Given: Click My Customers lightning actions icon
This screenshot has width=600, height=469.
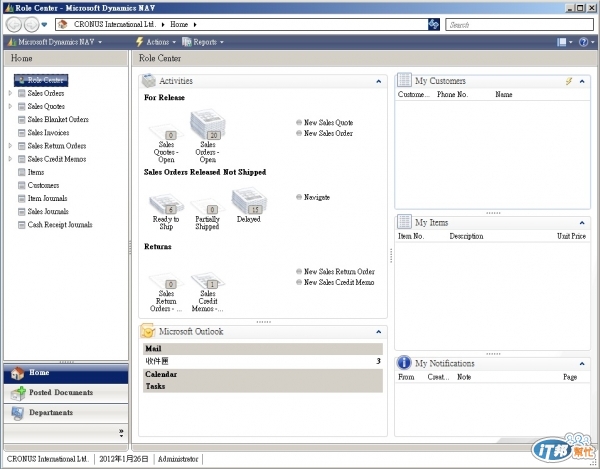Looking at the screenshot, I should coord(569,81).
